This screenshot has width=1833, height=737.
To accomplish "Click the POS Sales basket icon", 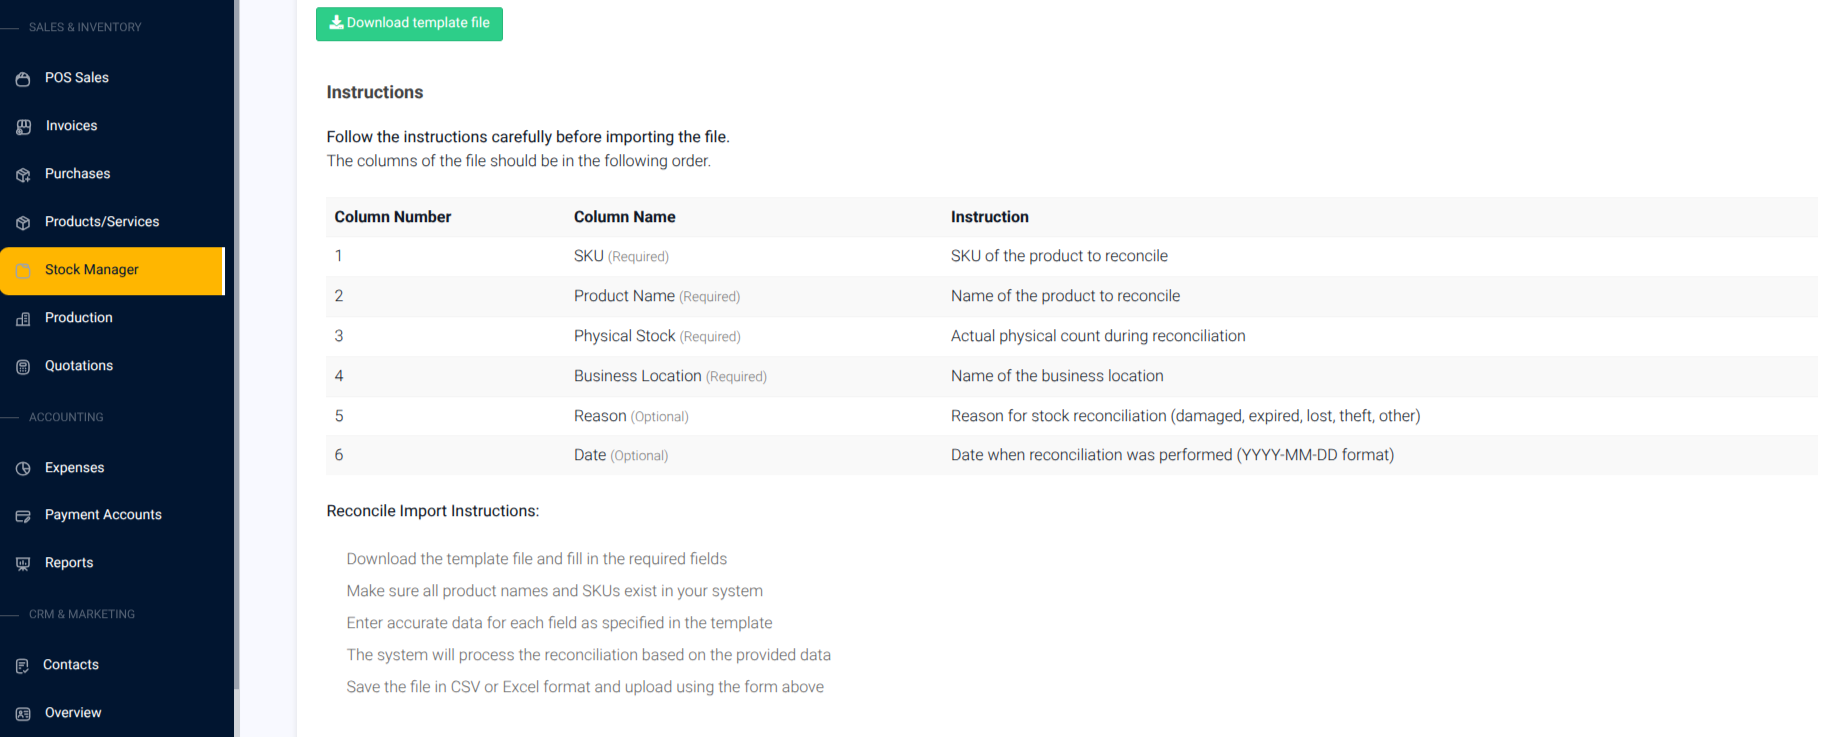I will click(x=23, y=78).
